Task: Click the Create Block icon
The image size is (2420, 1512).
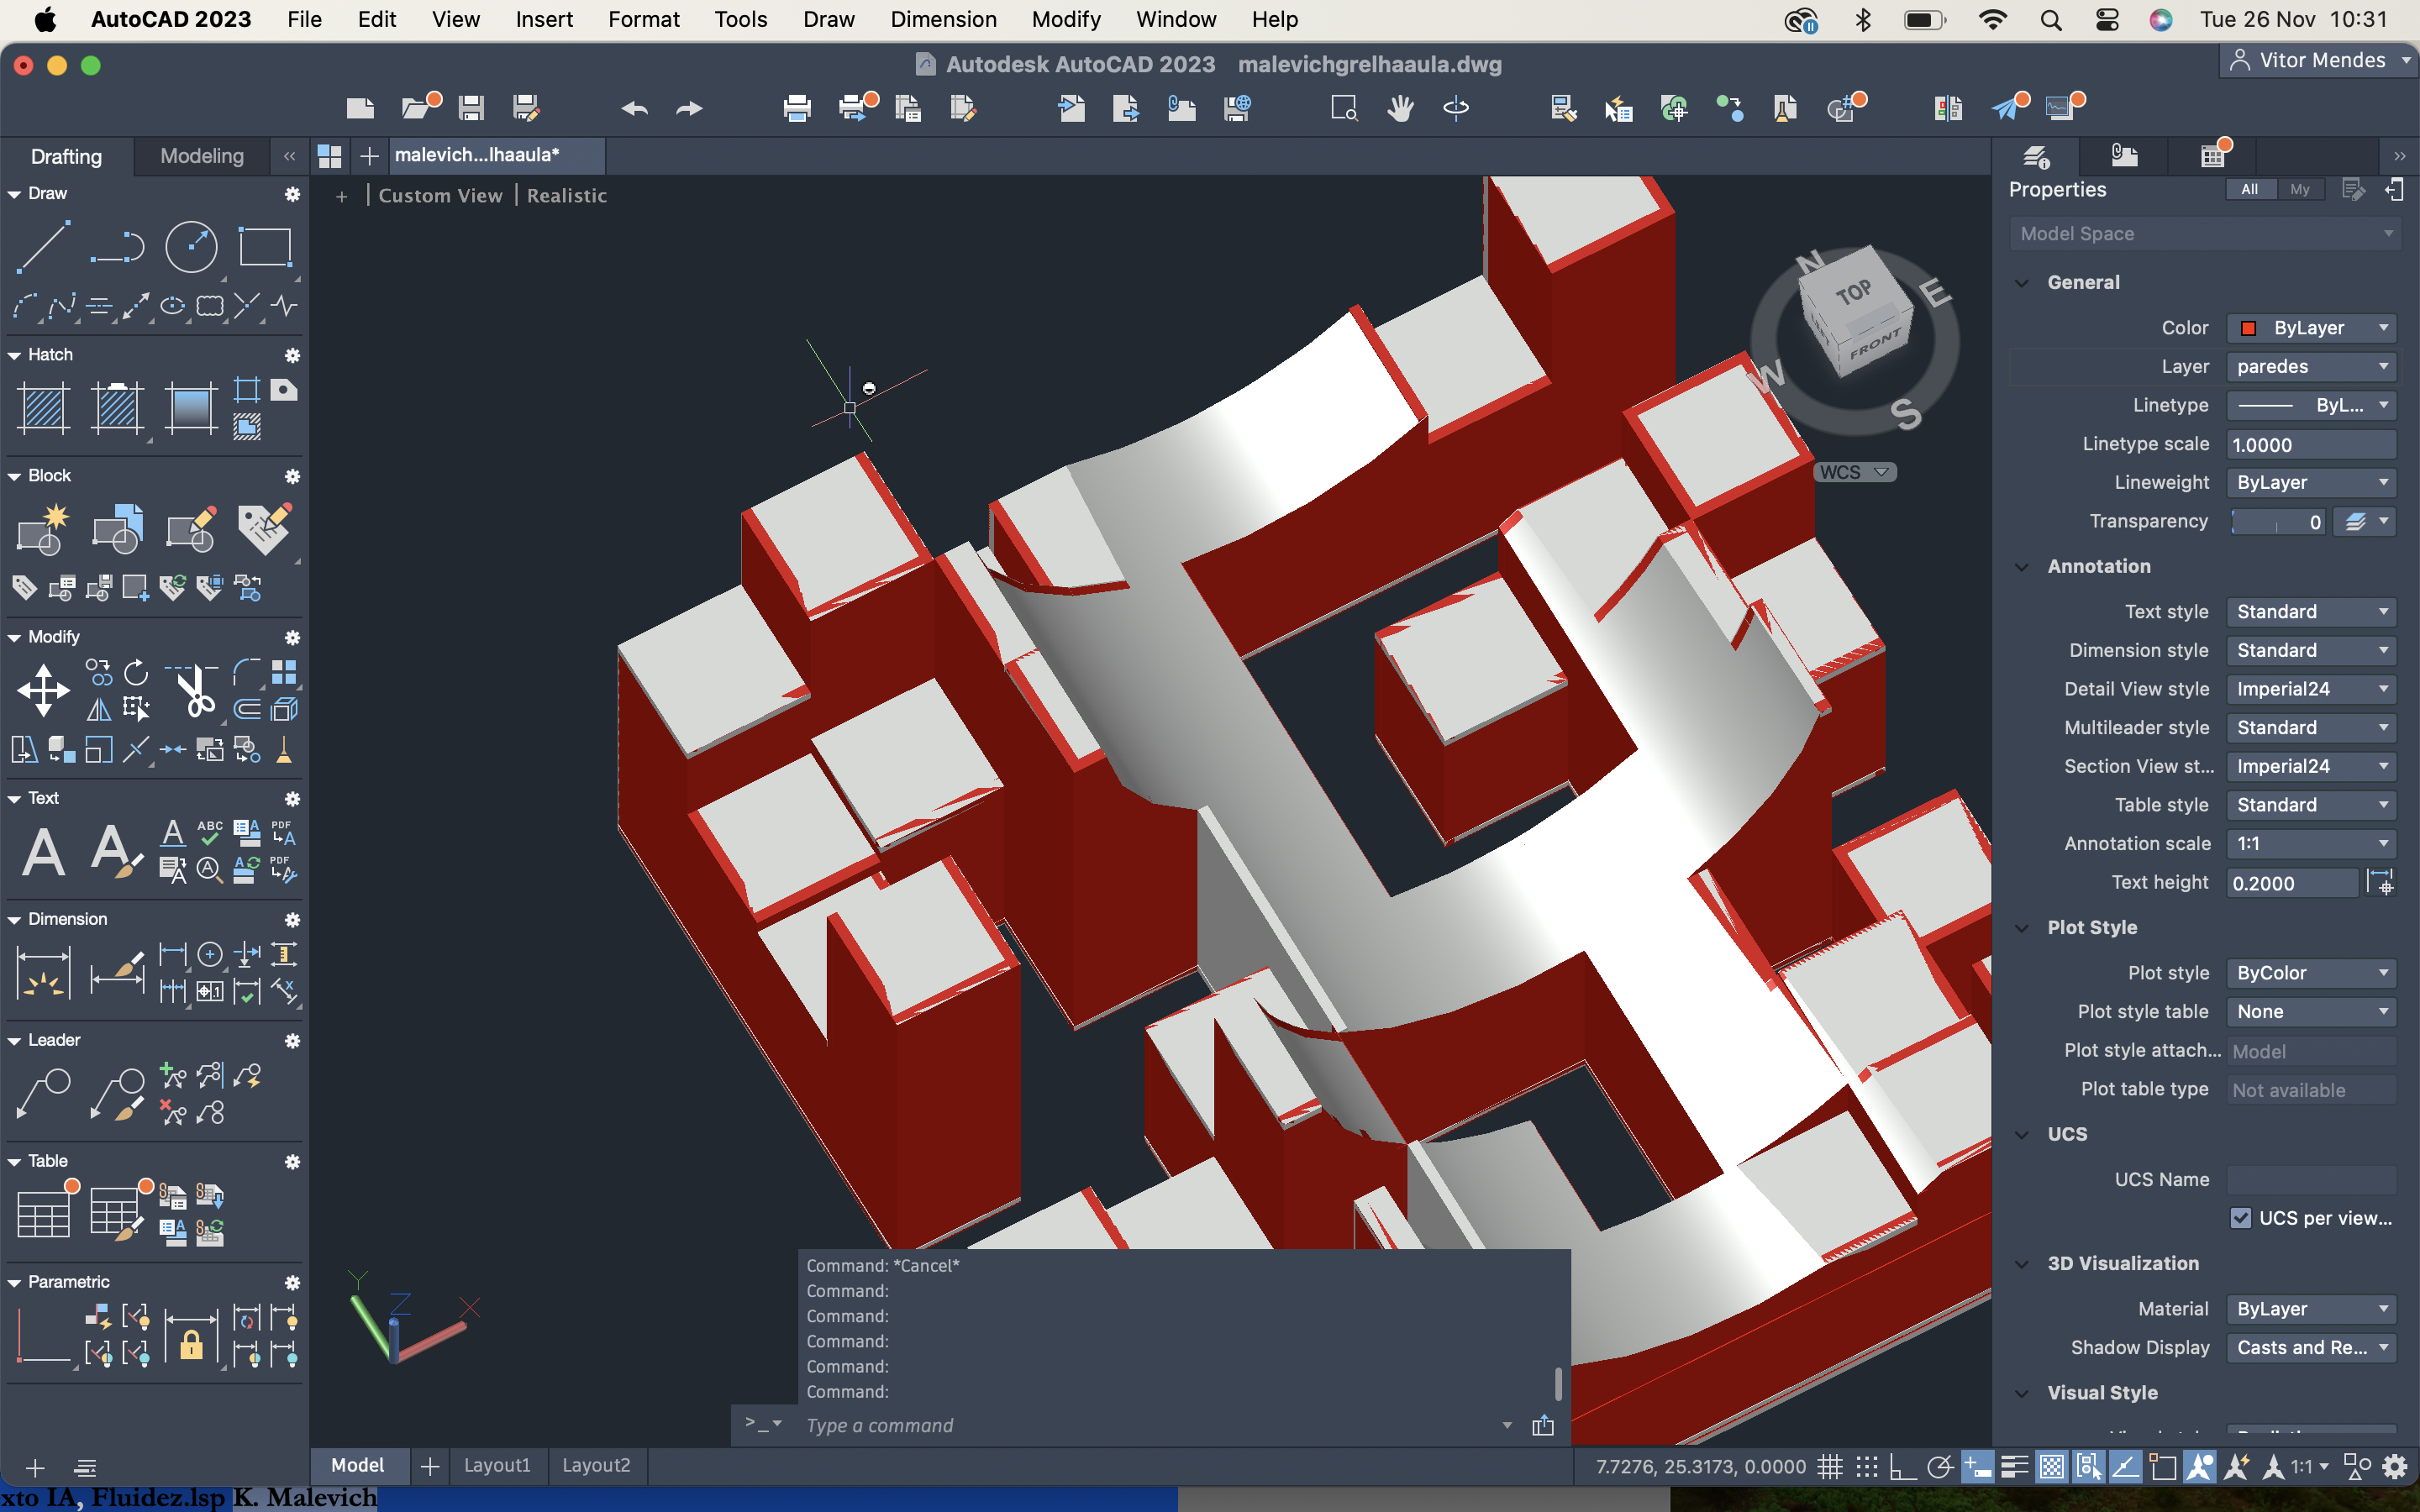Action: coord(43,529)
